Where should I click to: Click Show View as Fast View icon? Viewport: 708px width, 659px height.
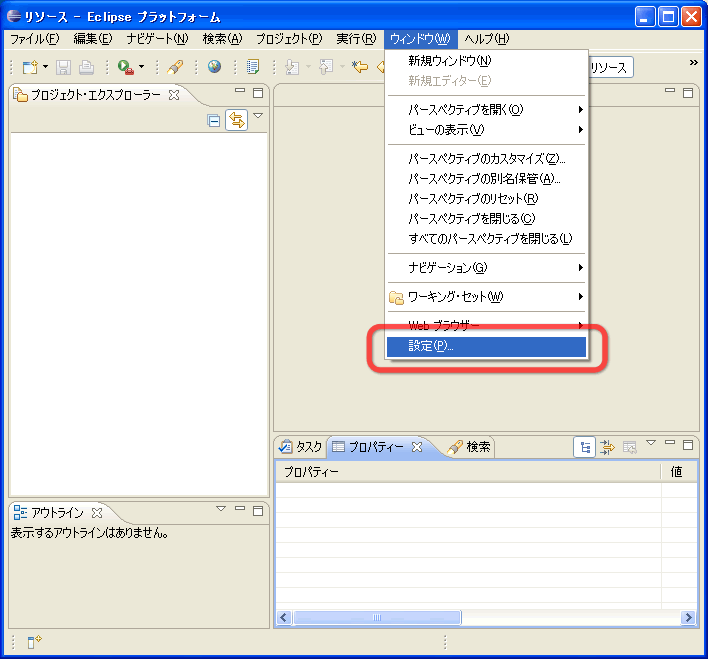tap(34, 642)
